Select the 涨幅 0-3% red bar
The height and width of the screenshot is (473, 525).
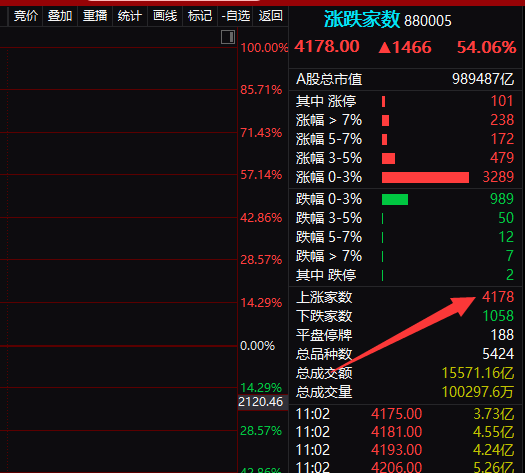click(x=425, y=177)
